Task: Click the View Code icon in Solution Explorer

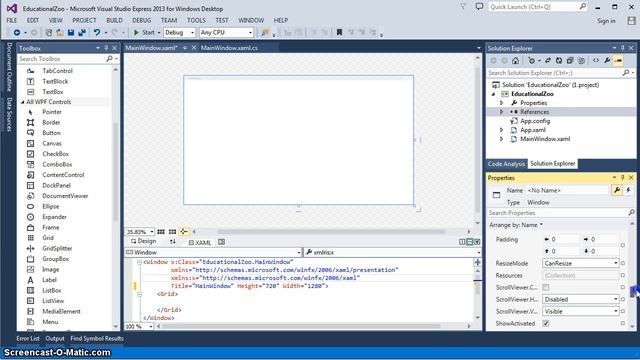Action: 596,60
